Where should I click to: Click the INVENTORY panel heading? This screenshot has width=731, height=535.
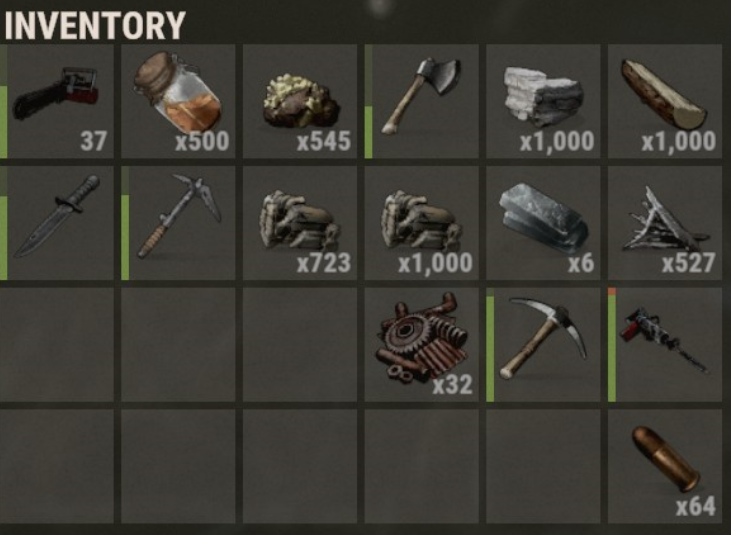(x=95, y=25)
